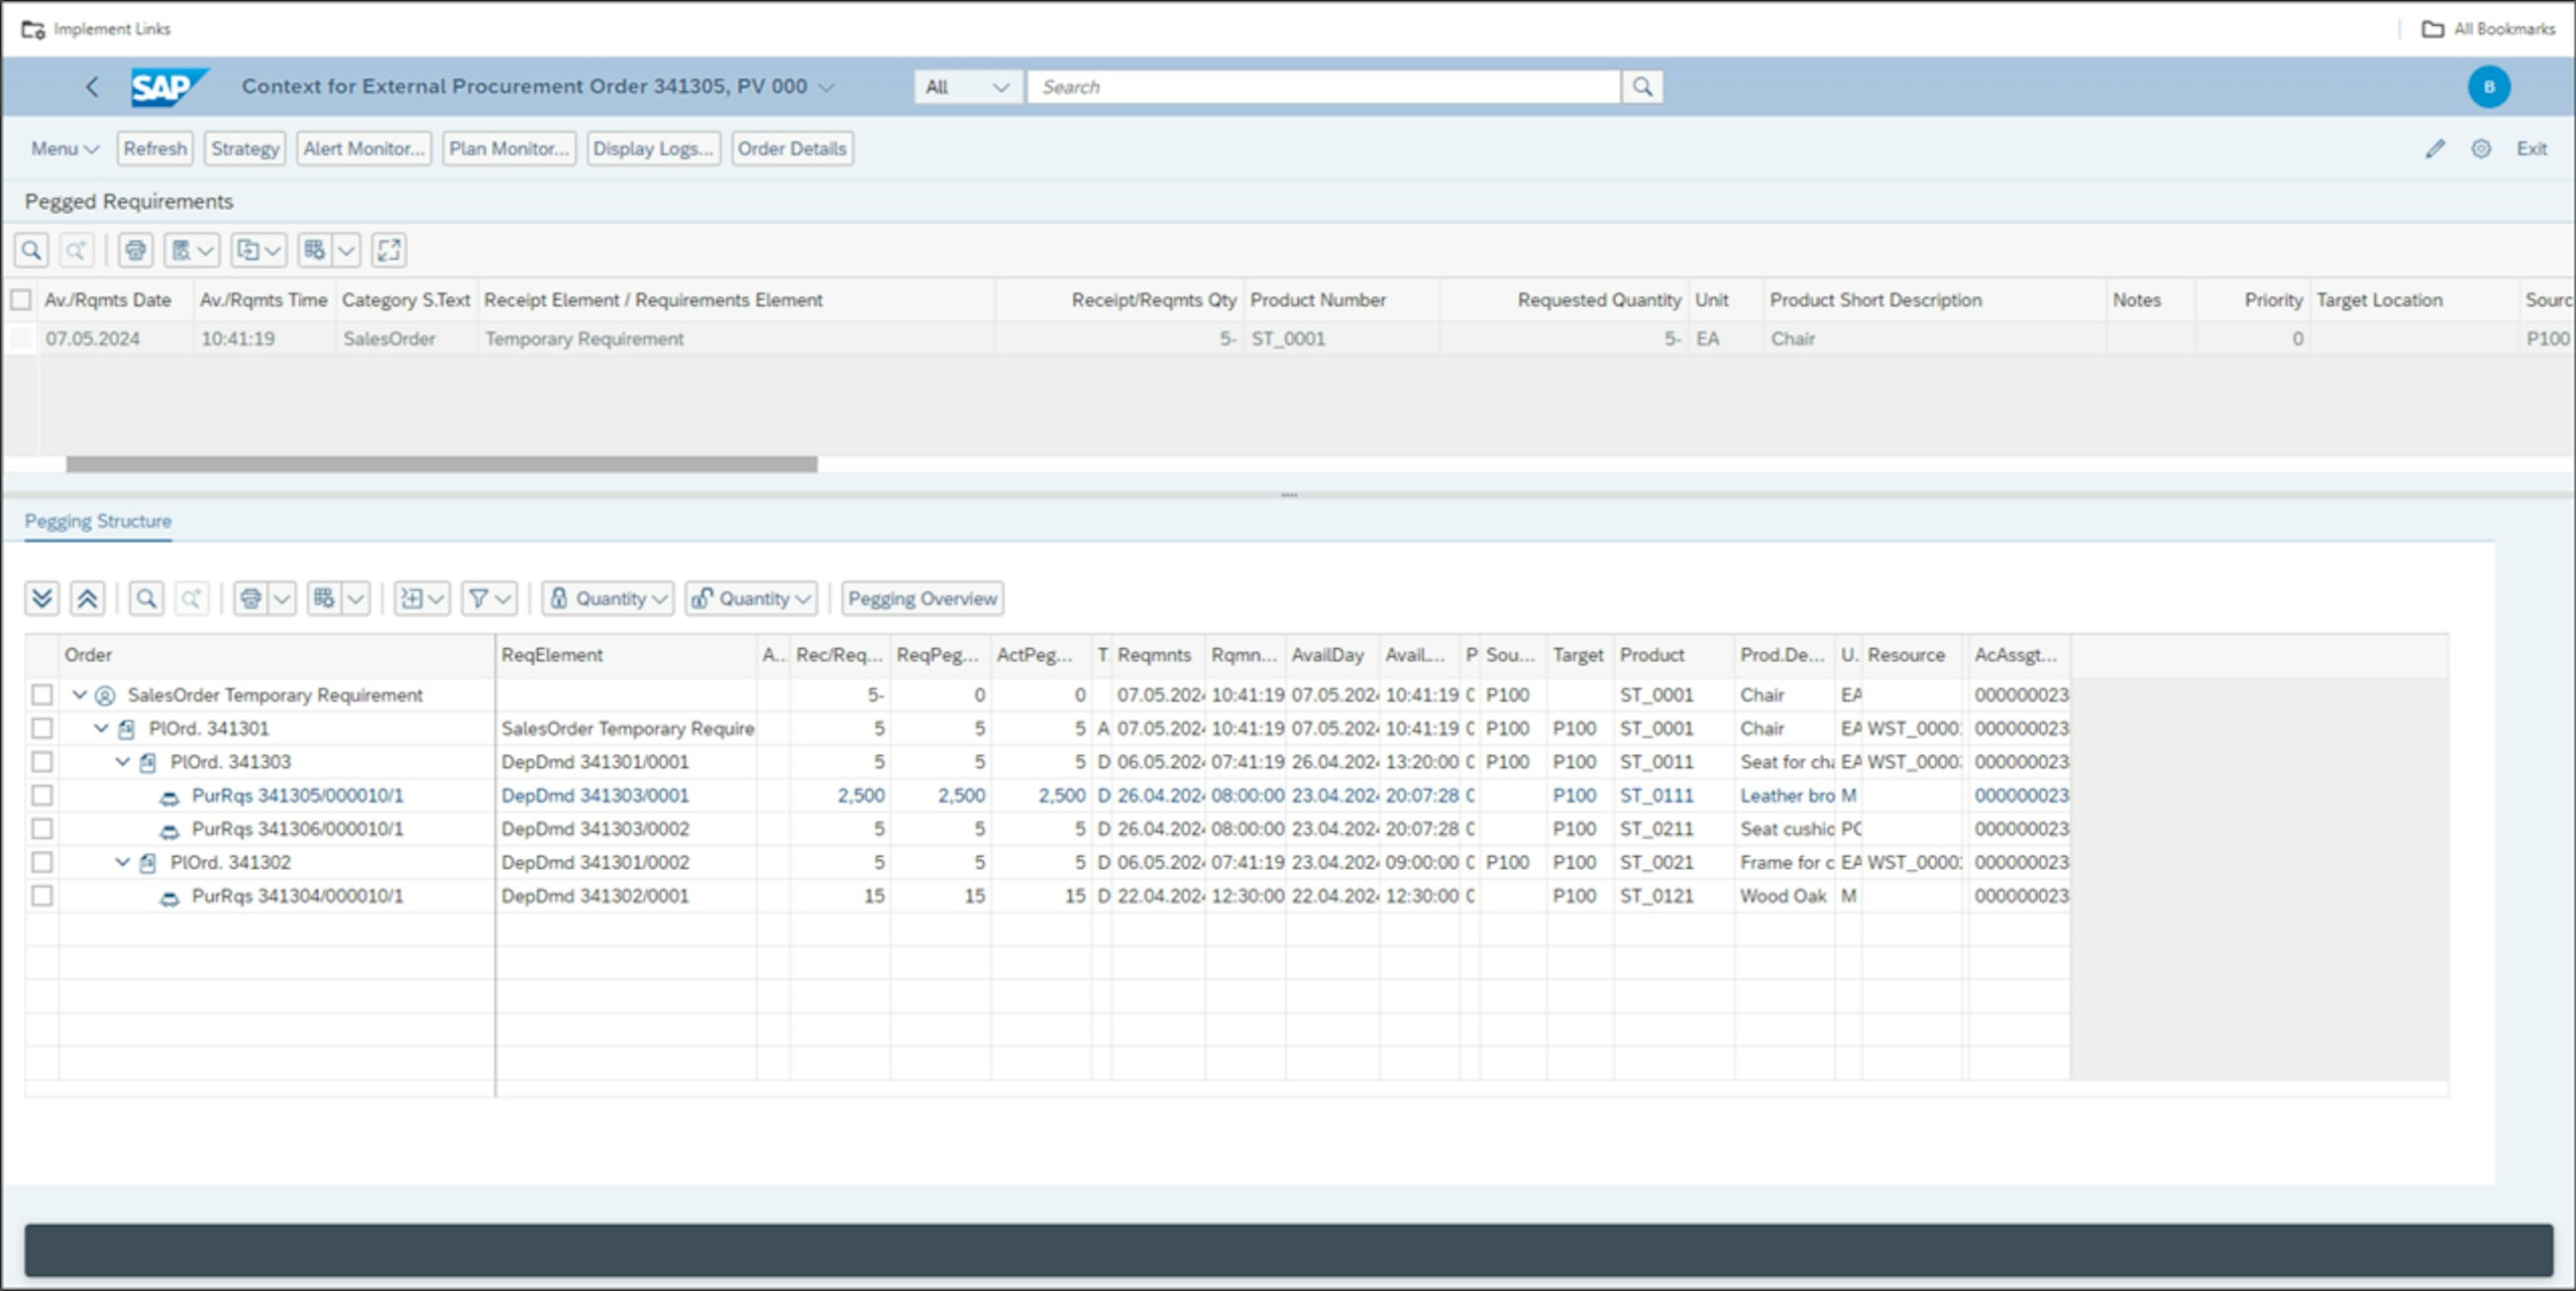Open the All search scope dropdown
Image resolution: width=2576 pixels, height=1291 pixels.
[x=967, y=87]
